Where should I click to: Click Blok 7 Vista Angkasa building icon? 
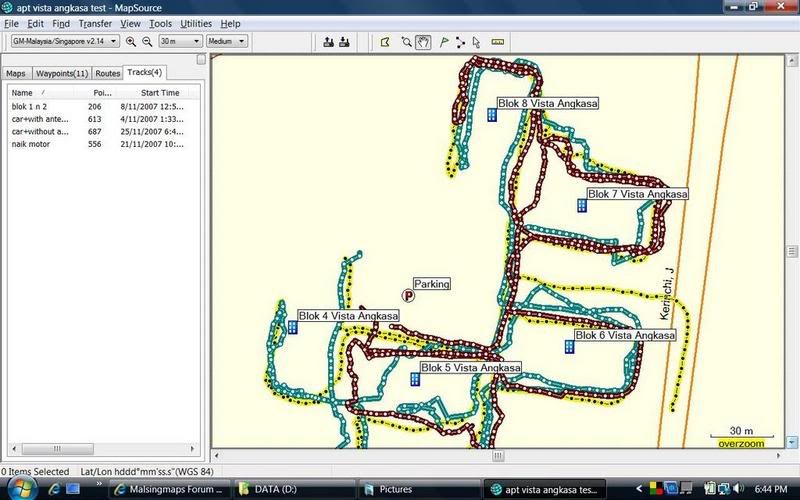point(582,206)
